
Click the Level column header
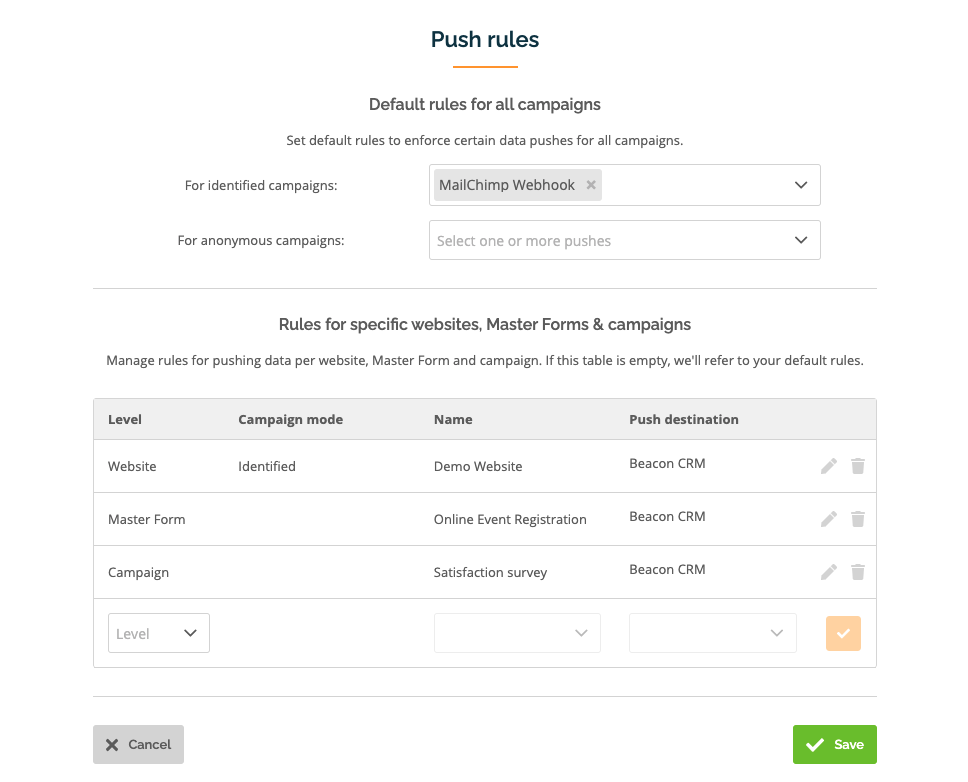pyautogui.click(x=125, y=420)
